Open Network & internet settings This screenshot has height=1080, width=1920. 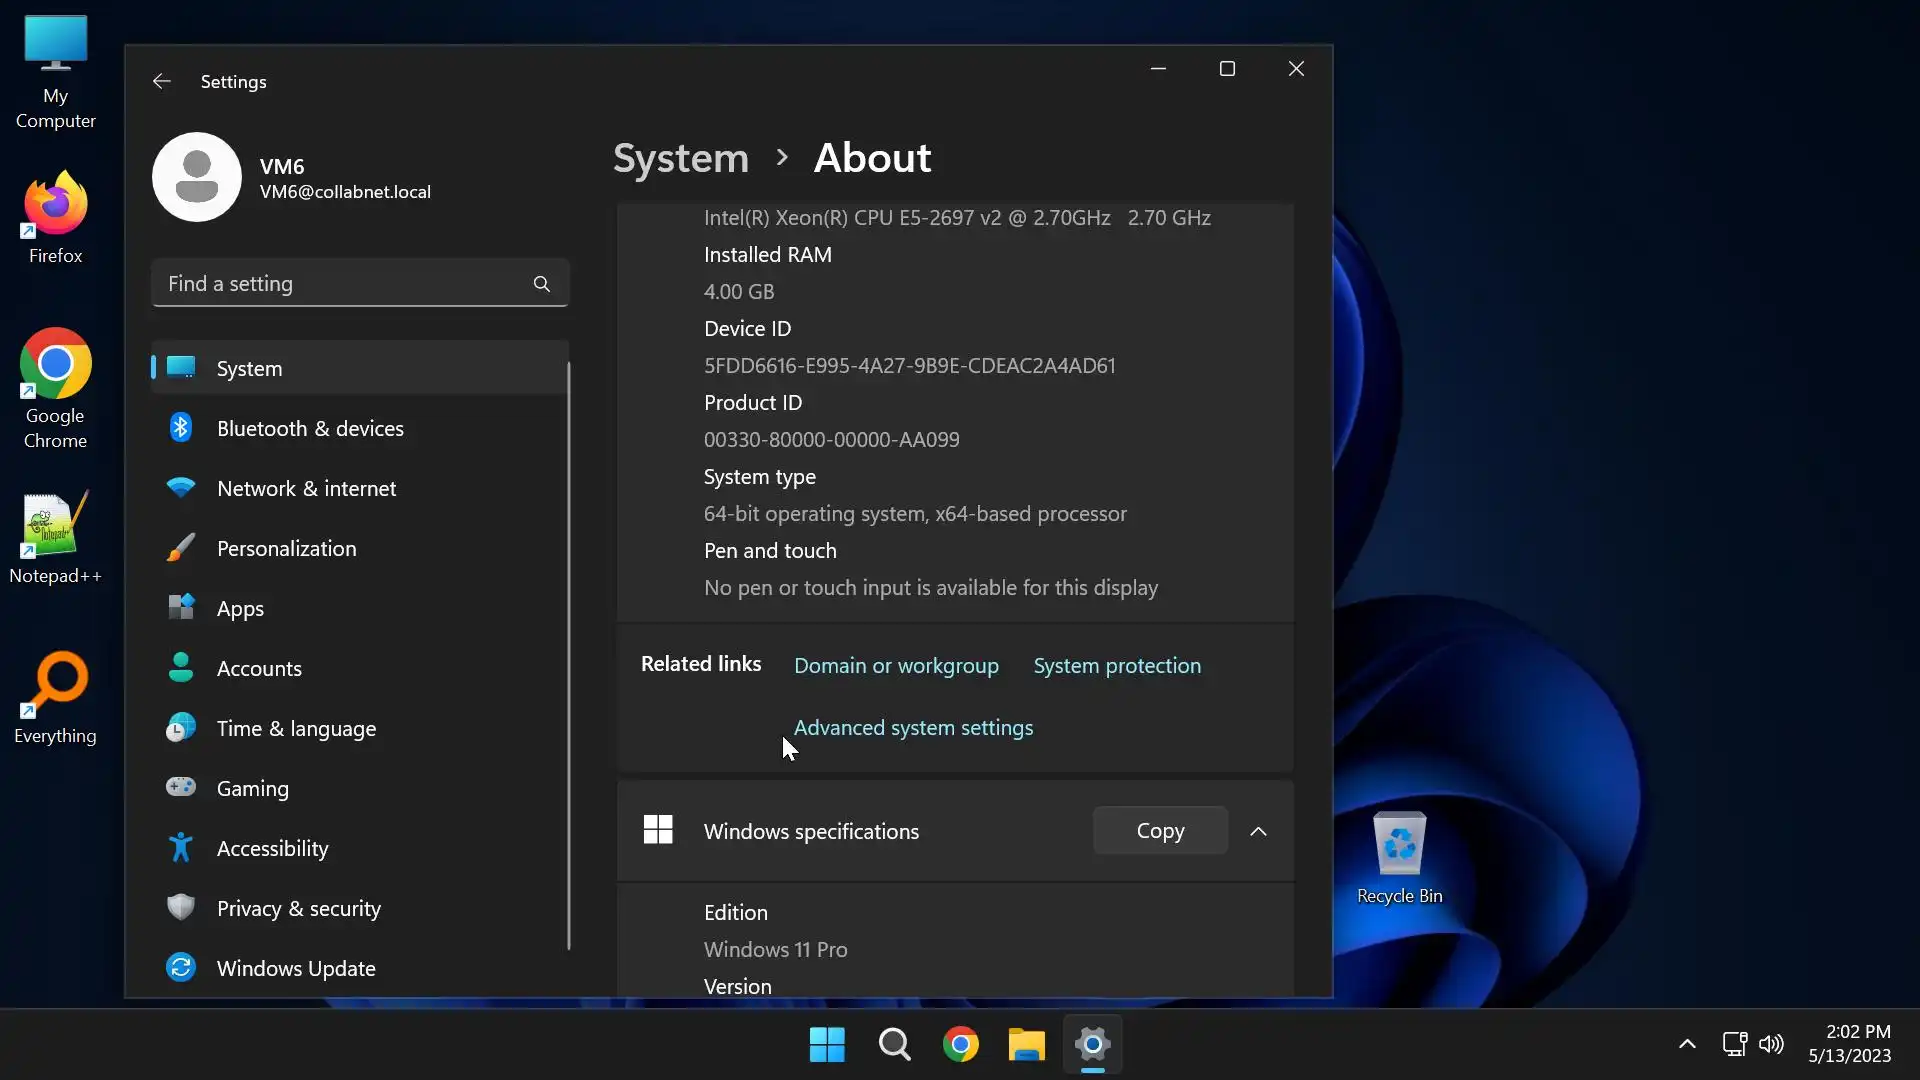pyautogui.click(x=306, y=488)
